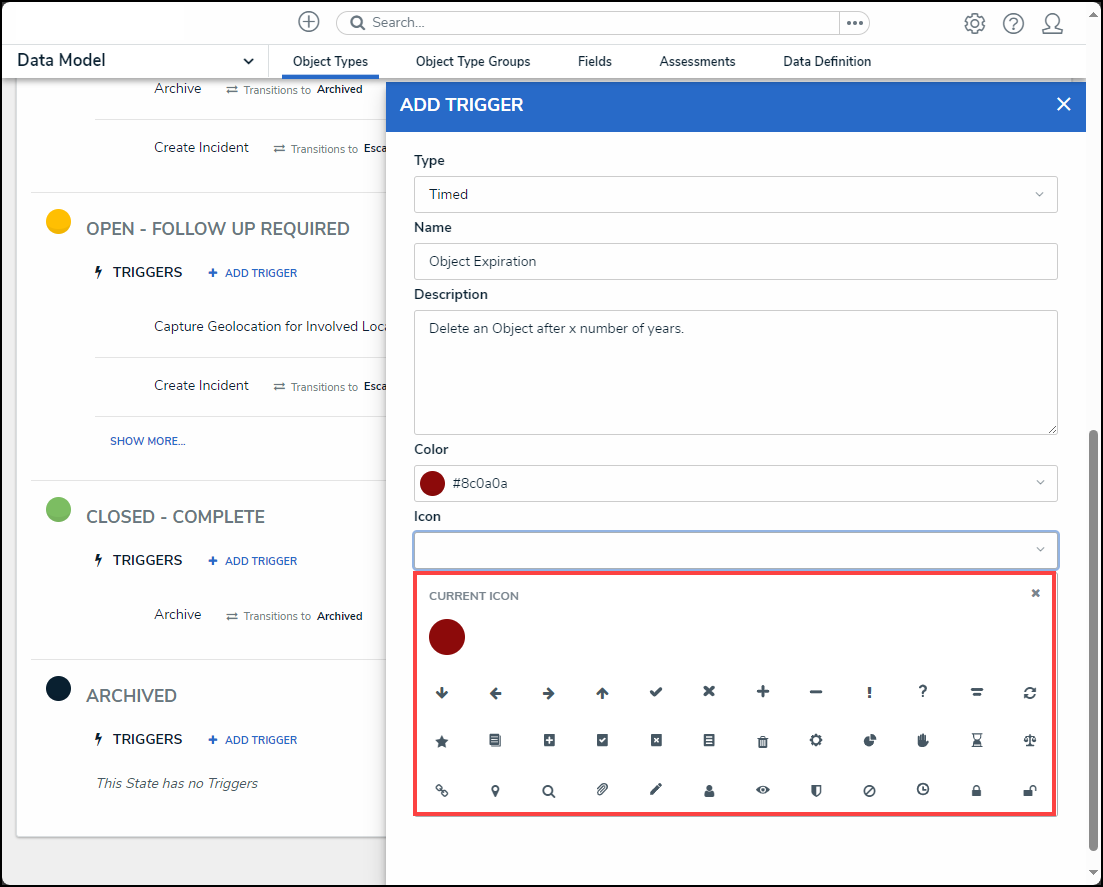The image size is (1103, 887).
Task: Select the paperclip attachment icon
Action: pos(602,790)
